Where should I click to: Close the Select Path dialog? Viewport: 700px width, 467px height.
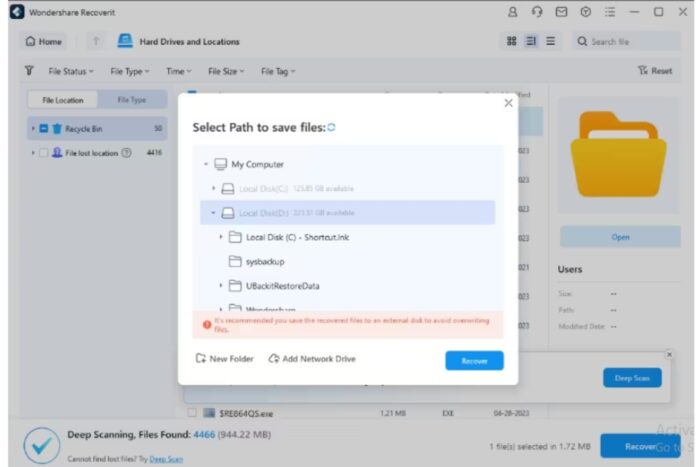[508, 103]
